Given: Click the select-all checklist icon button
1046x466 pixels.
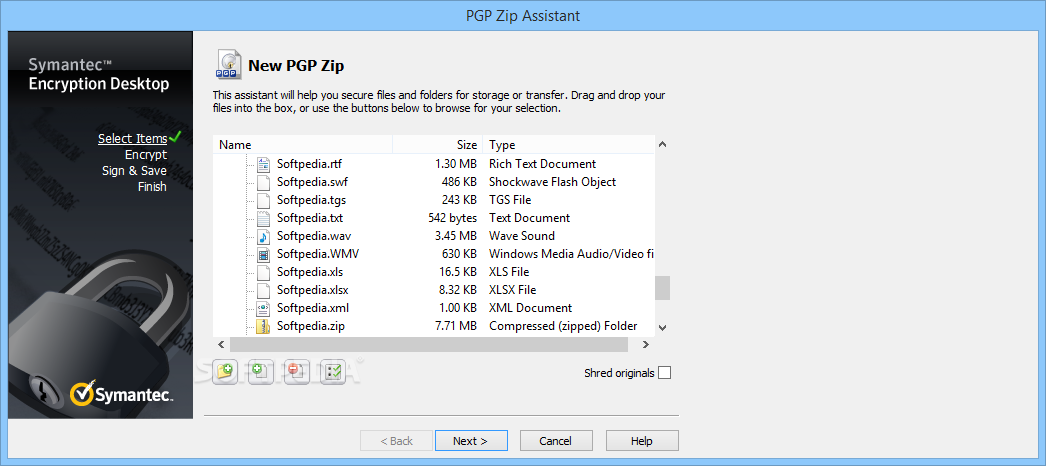Looking at the screenshot, I should click(332, 371).
